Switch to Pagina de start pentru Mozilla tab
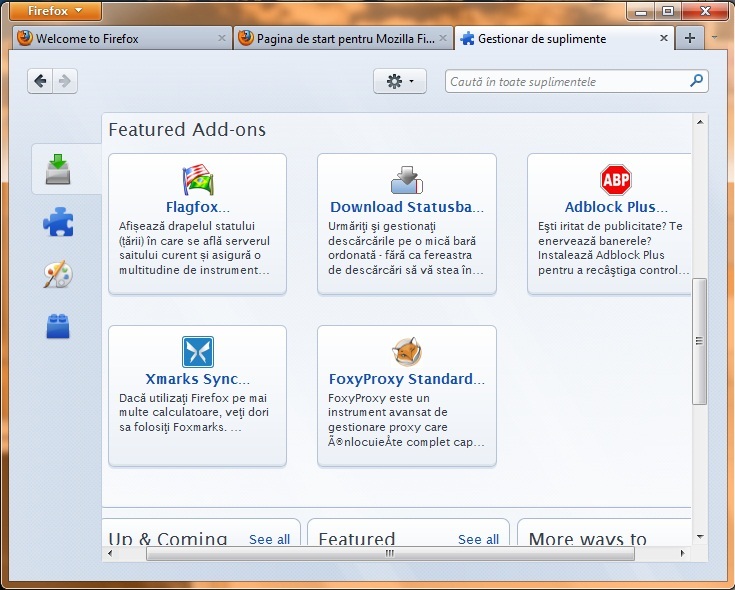Screen dimensions: 735x590 pos(343,38)
